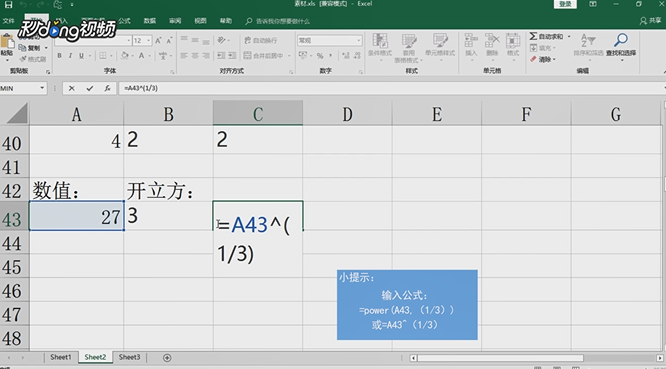
Task: Toggle Bold formatting
Action: click(59, 56)
